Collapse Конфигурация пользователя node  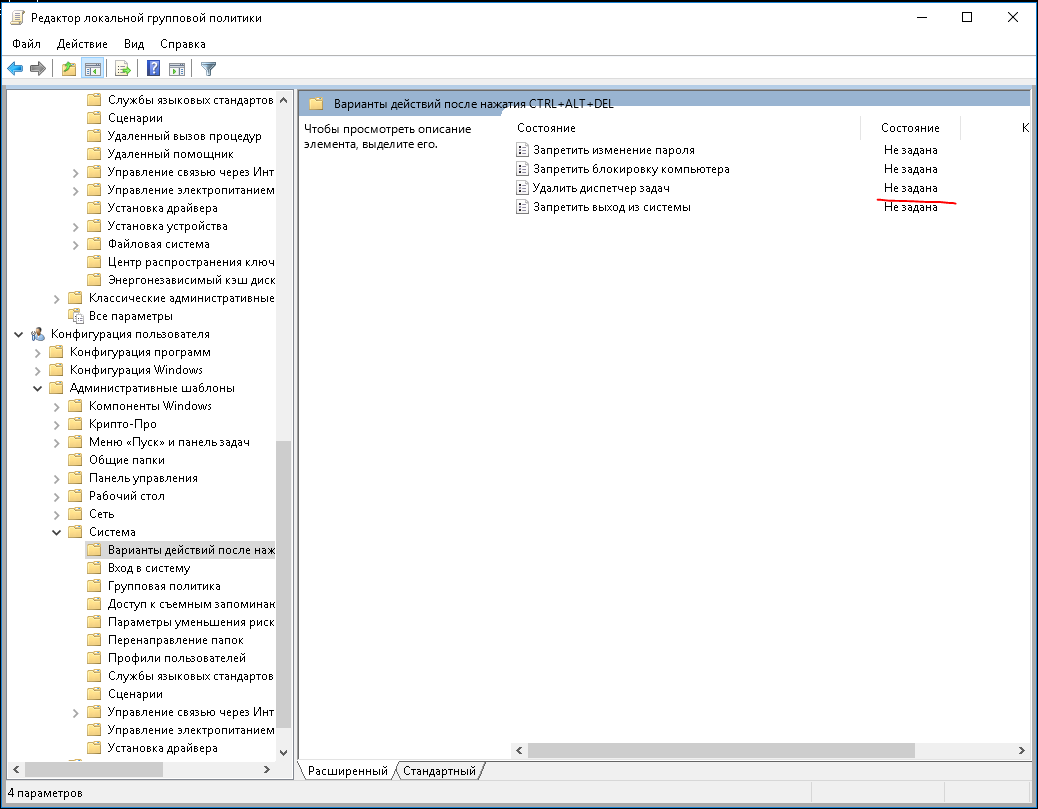[x=19, y=334]
